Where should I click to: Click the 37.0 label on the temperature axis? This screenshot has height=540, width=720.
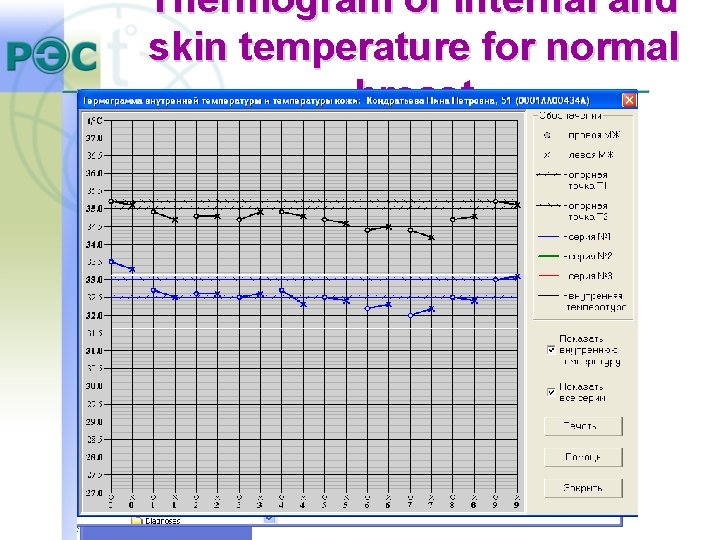point(95,138)
